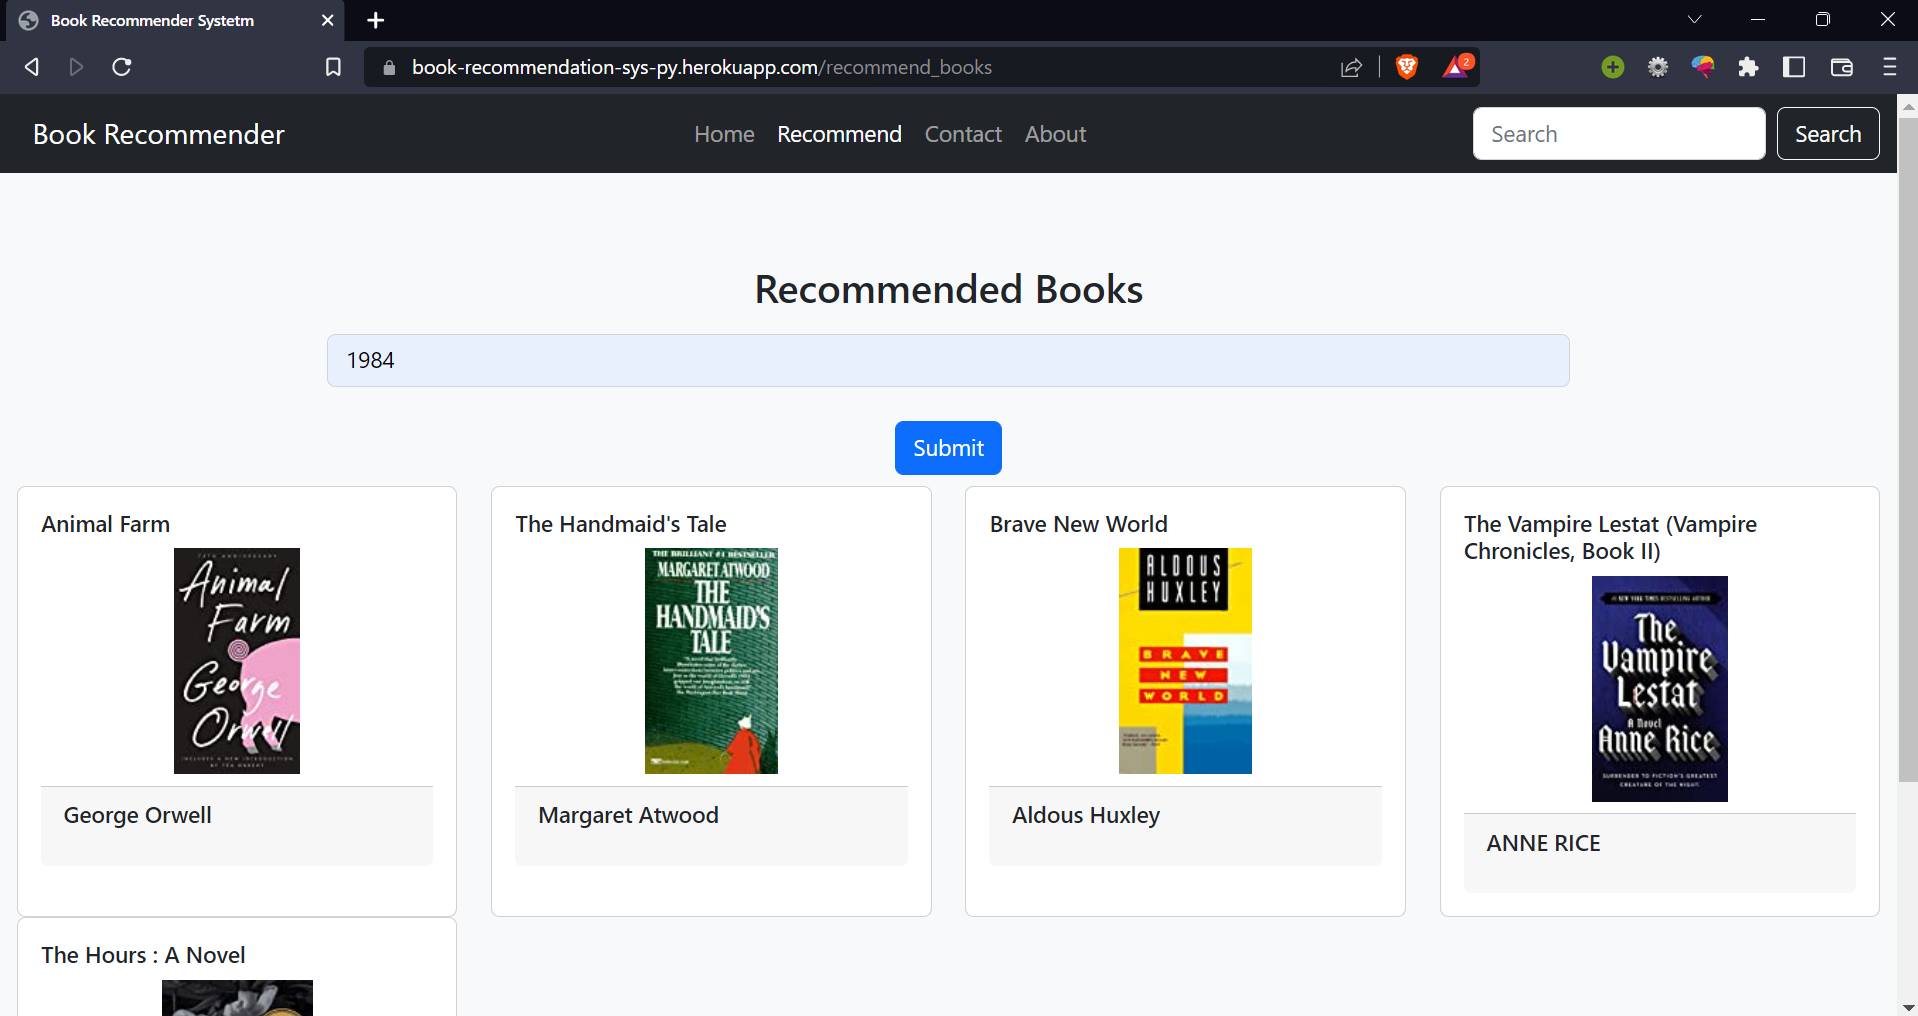Click The Hours : A Novel title
The height and width of the screenshot is (1016, 1918).
[144, 955]
